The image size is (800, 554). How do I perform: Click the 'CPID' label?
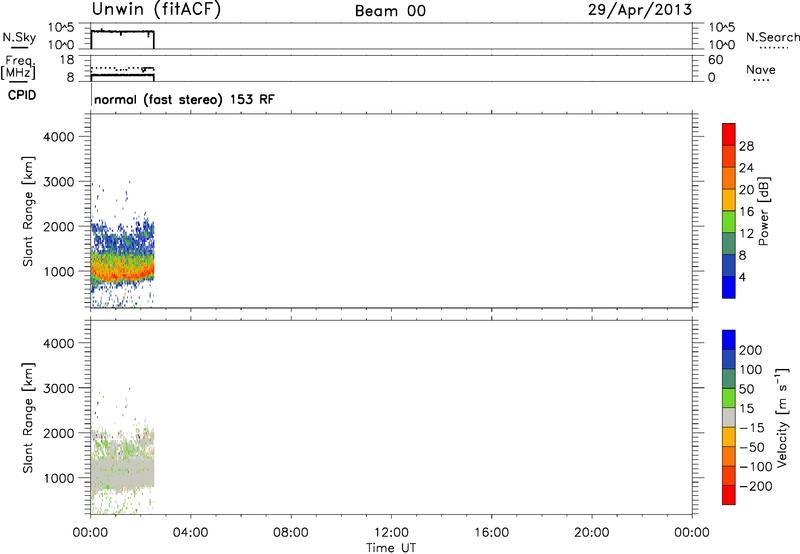pos(22,95)
